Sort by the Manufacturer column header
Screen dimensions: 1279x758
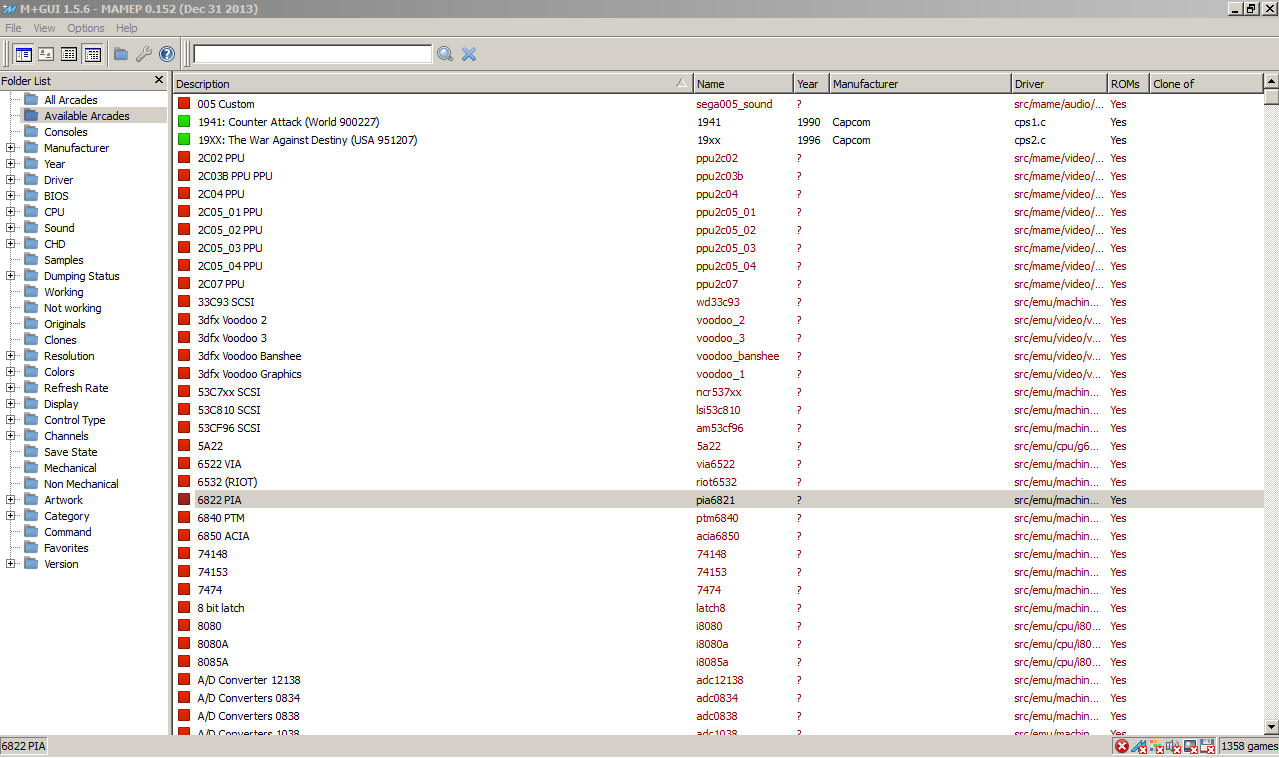pyautogui.click(x=918, y=84)
